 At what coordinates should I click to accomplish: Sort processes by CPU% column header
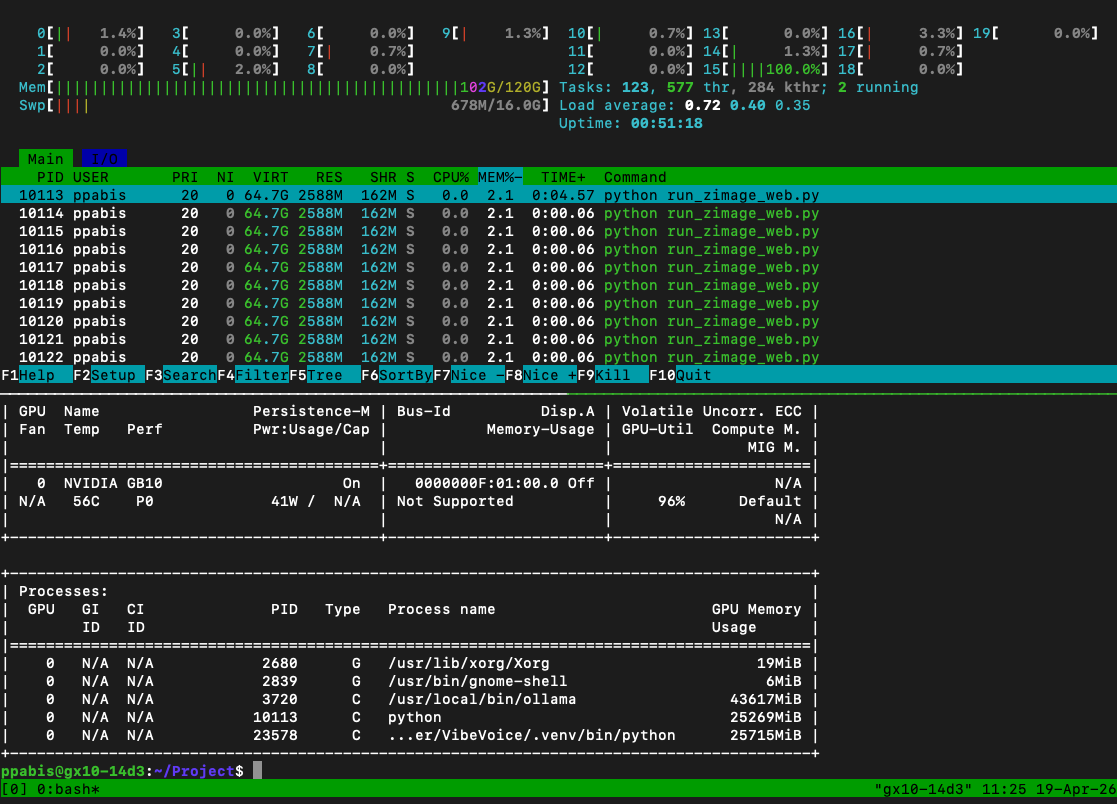[x=450, y=177]
